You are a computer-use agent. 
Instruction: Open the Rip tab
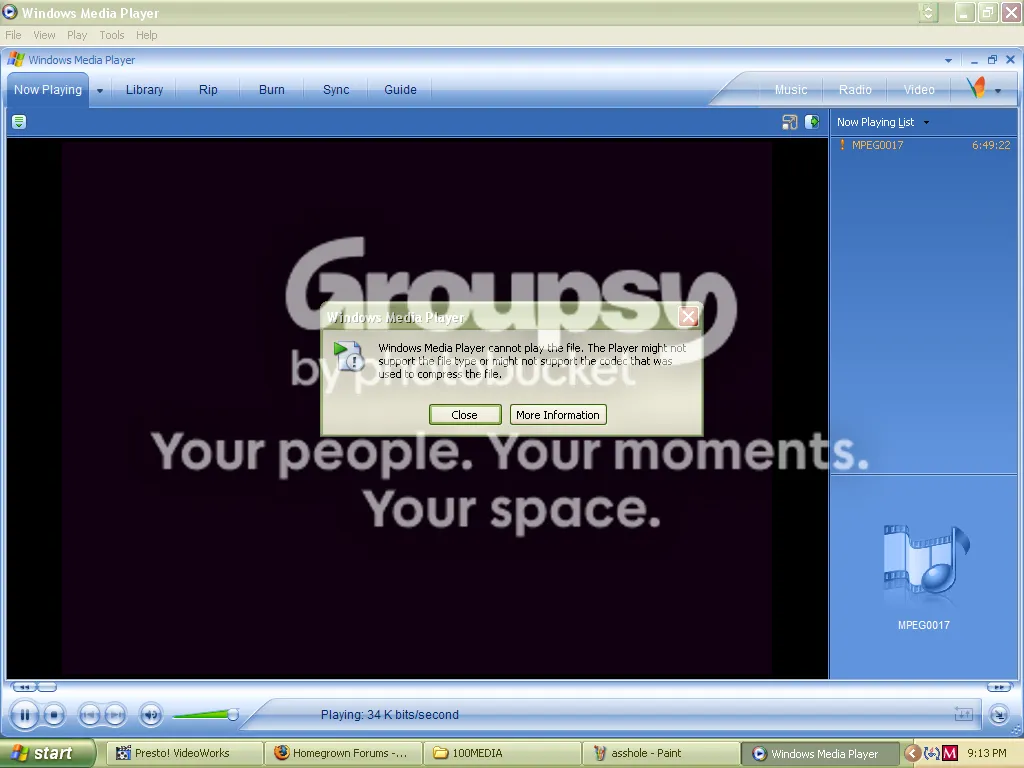pos(208,90)
